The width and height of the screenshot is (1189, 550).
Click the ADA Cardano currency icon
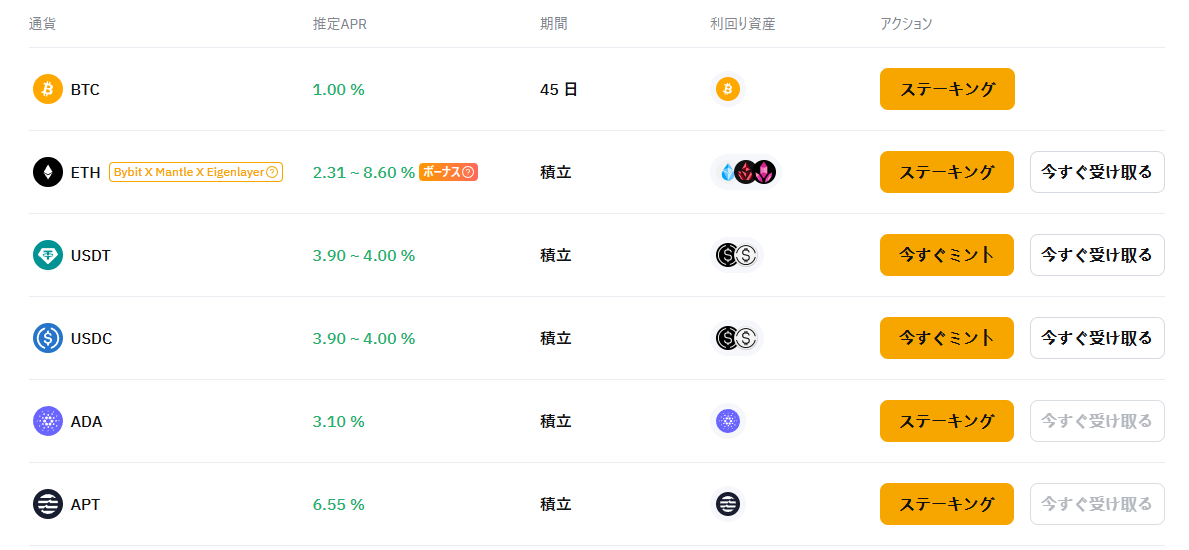pos(48,421)
